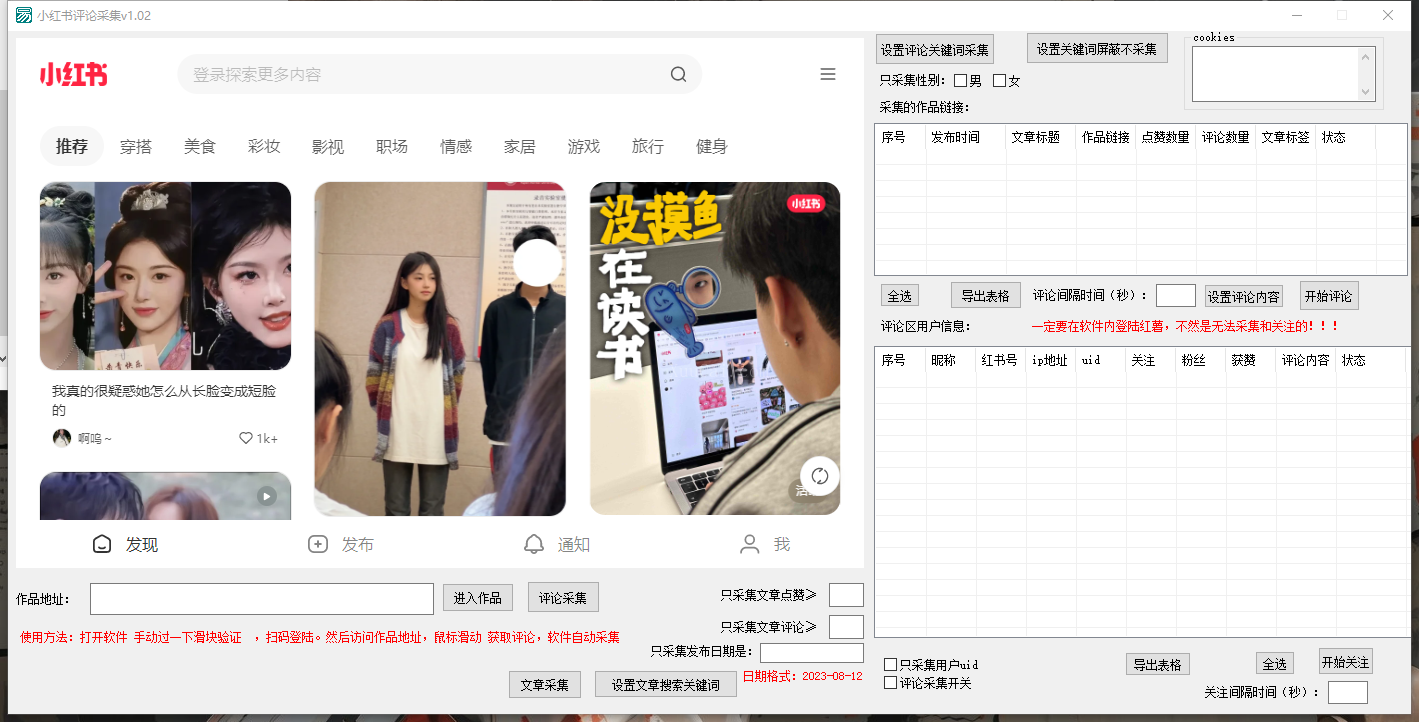Open the 我 profile icon
Image resolution: width=1419 pixels, height=722 pixels.
point(749,544)
